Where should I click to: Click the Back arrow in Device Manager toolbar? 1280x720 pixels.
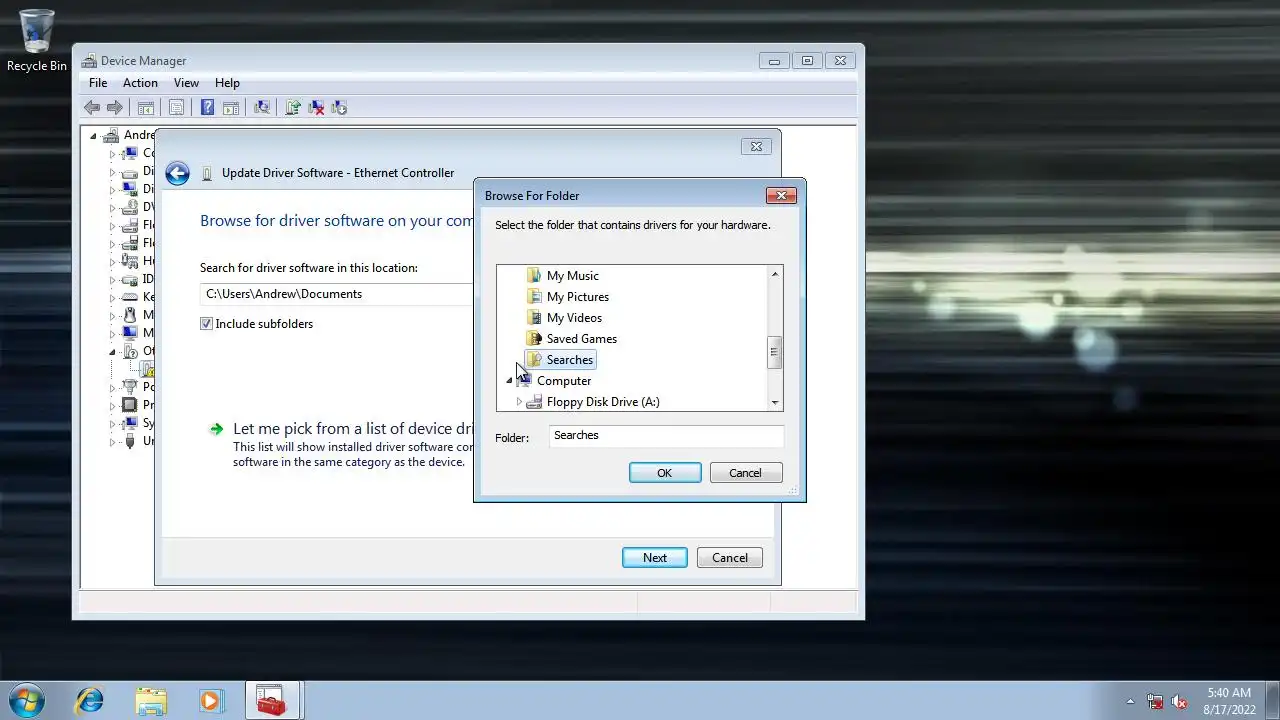point(92,108)
